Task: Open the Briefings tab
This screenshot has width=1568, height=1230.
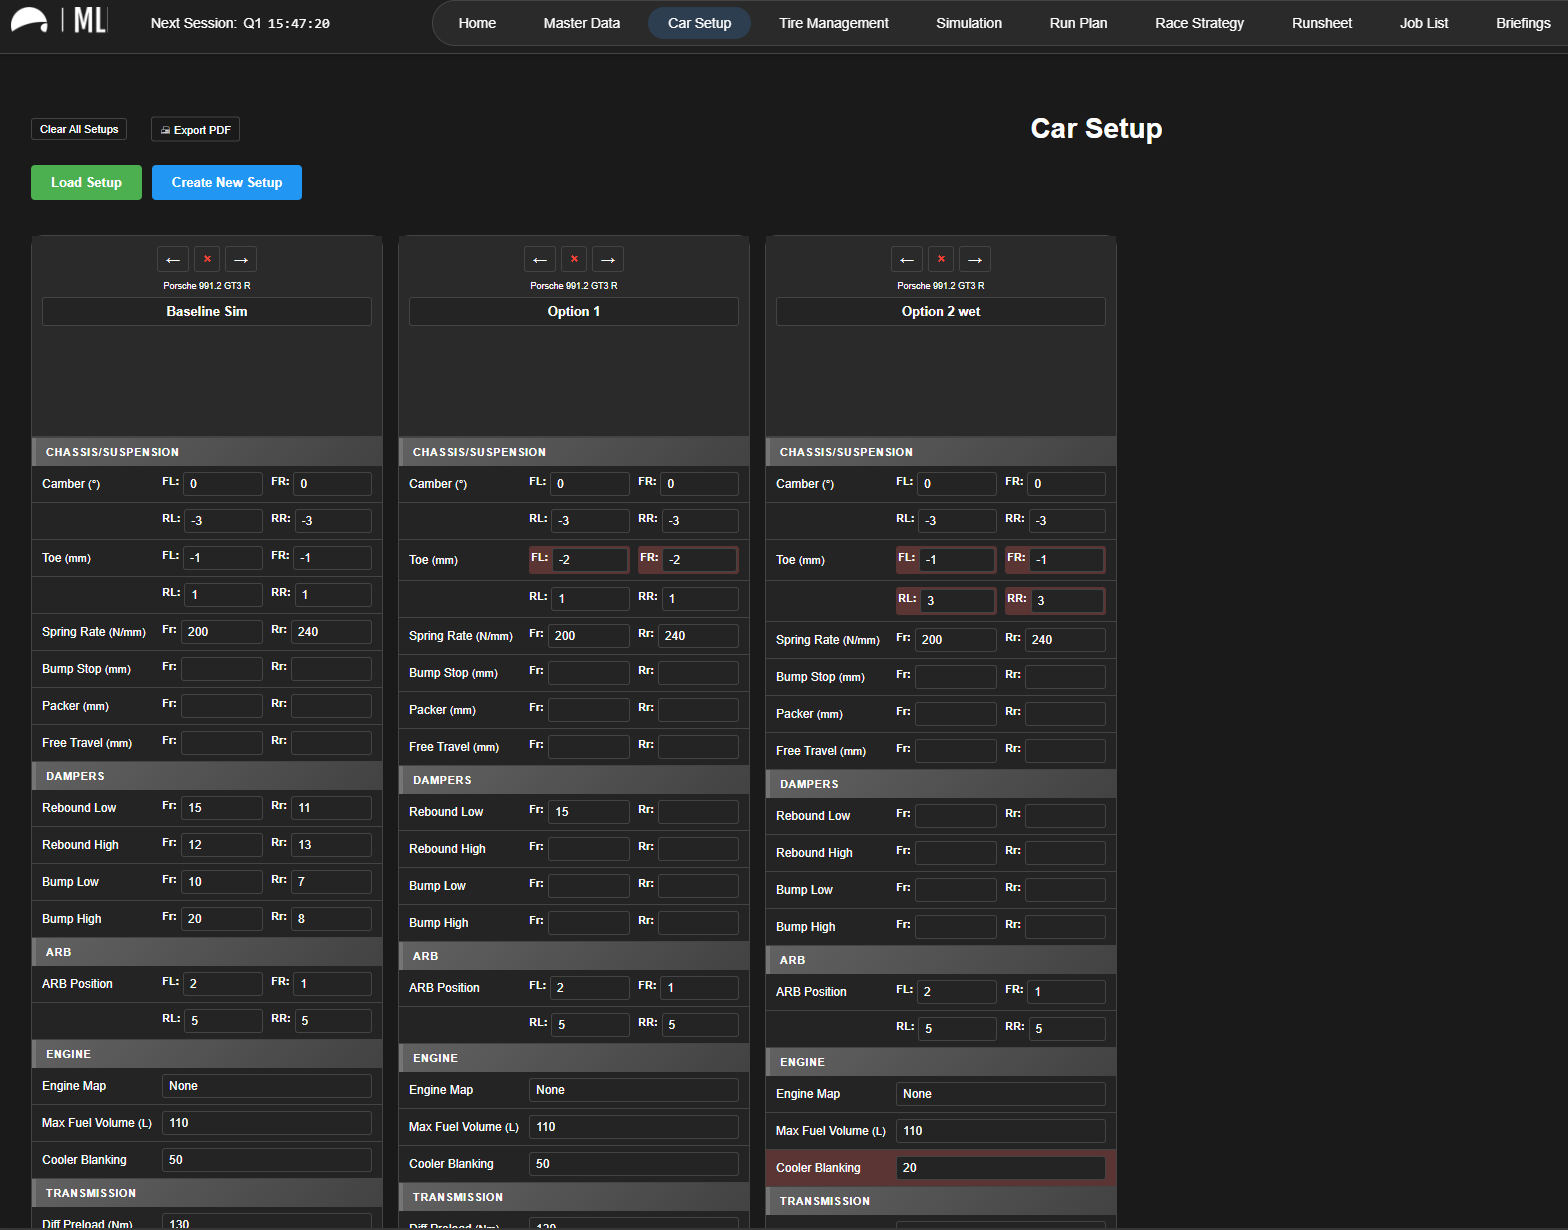Action: tap(1523, 23)
